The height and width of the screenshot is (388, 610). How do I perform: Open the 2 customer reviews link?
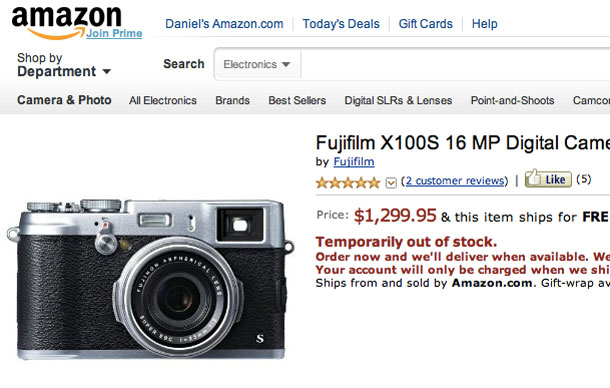[x=454, y=181]
